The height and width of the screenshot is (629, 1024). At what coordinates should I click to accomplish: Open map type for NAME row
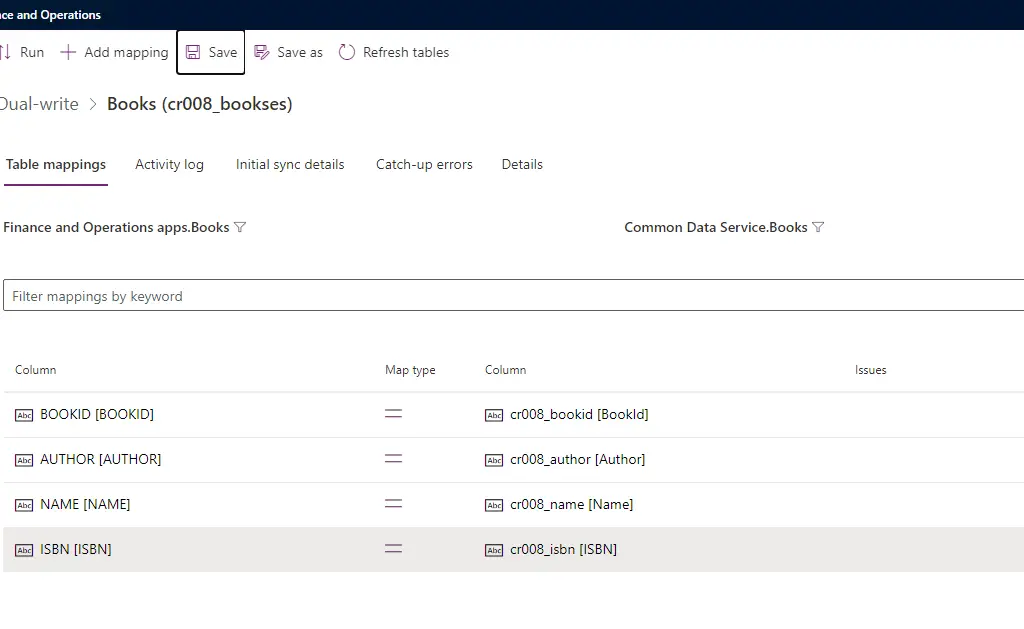pyautogui.click(x=393, y=504)
